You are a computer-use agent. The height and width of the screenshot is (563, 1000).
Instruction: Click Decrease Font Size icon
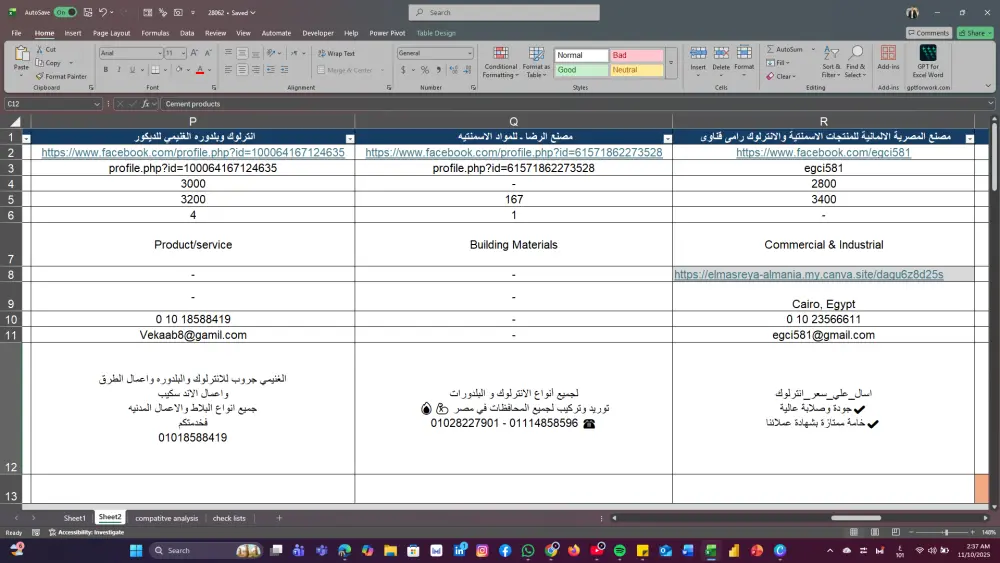207,53
